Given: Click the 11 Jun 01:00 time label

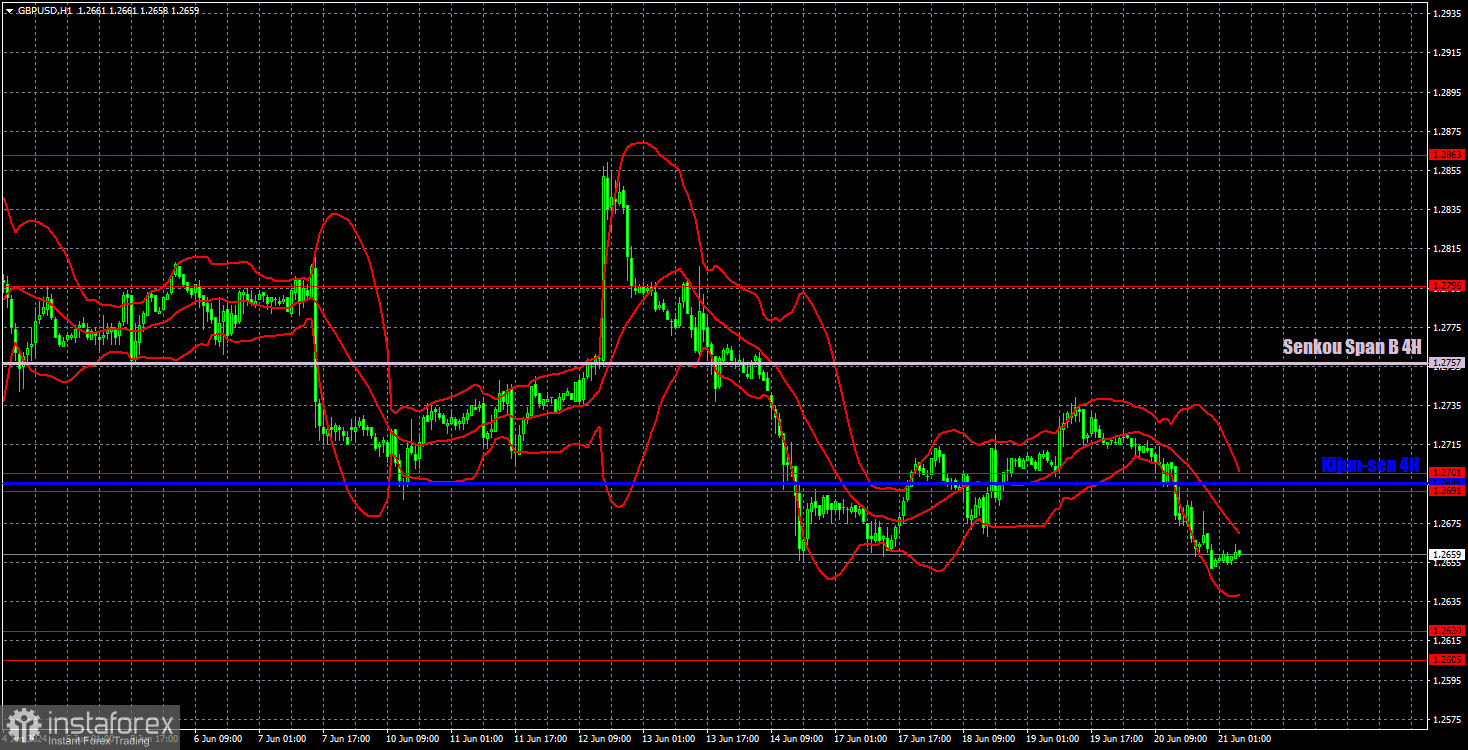Looking at the screenshot, I should tap(477, 739).
